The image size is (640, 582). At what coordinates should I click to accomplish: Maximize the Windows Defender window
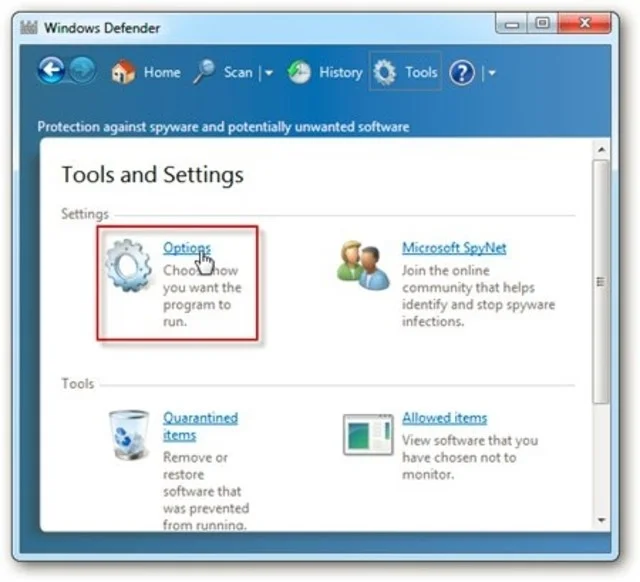[542, 23]
